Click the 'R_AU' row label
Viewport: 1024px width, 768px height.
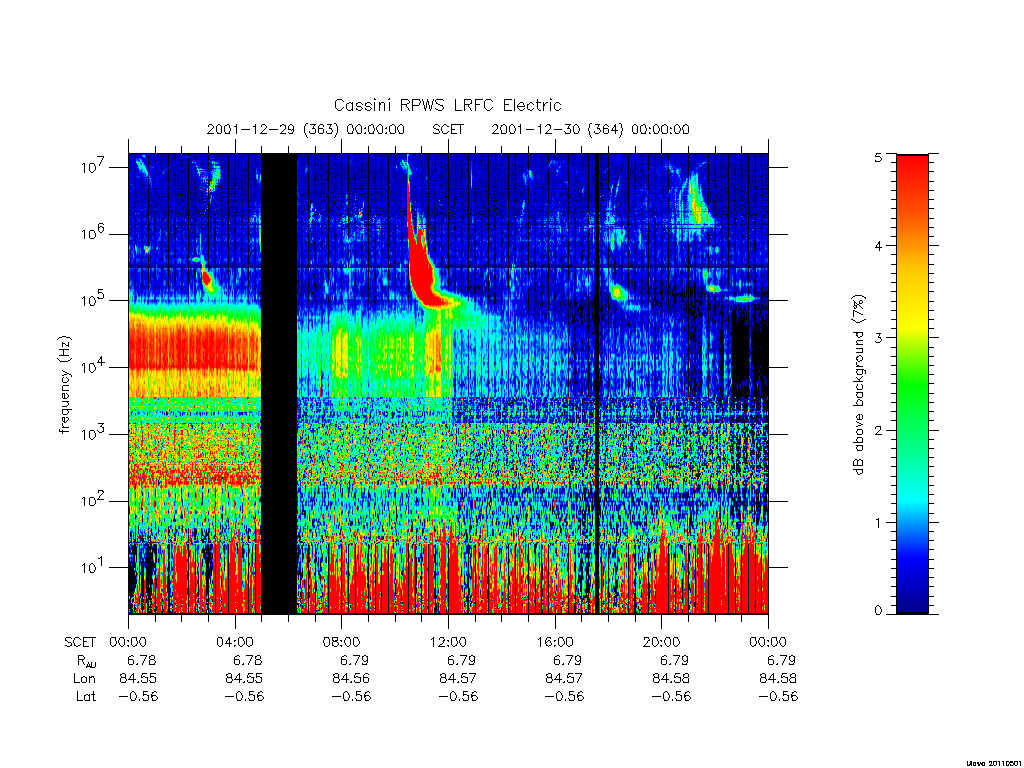tap(84, 661)
